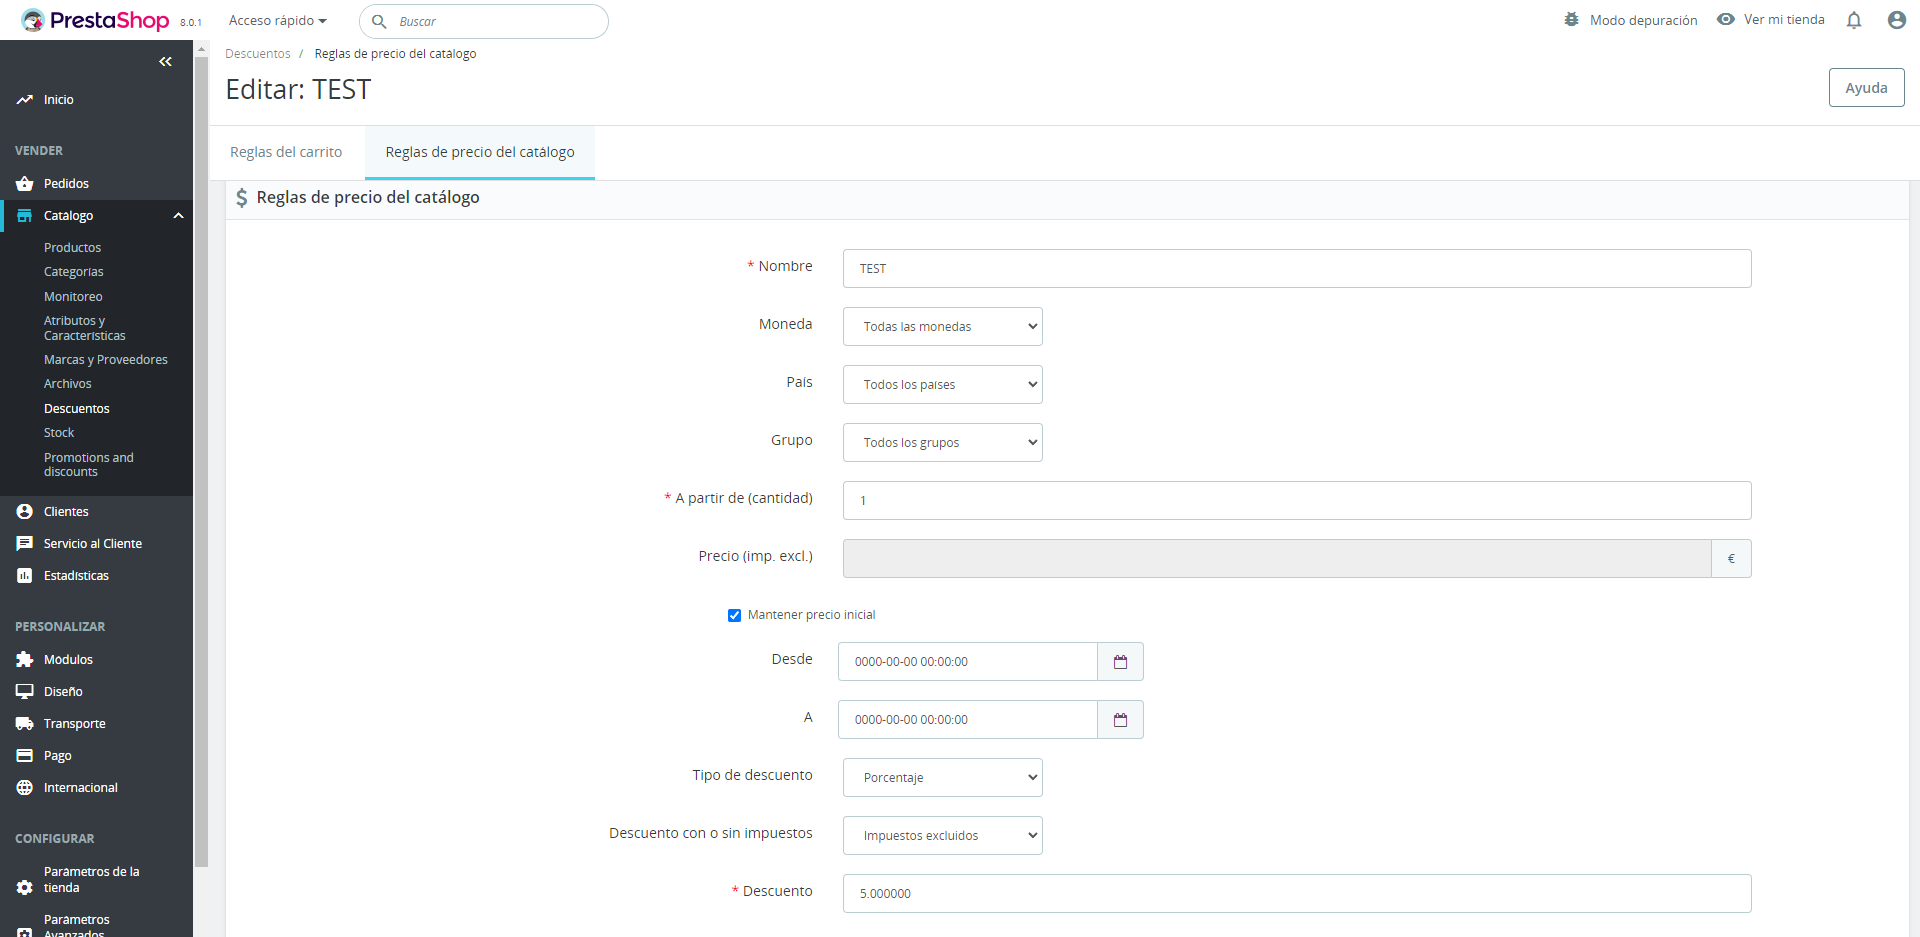Click the PrestaShop logo
This screenshot has height=937, width=1920.
pos(95,20)
